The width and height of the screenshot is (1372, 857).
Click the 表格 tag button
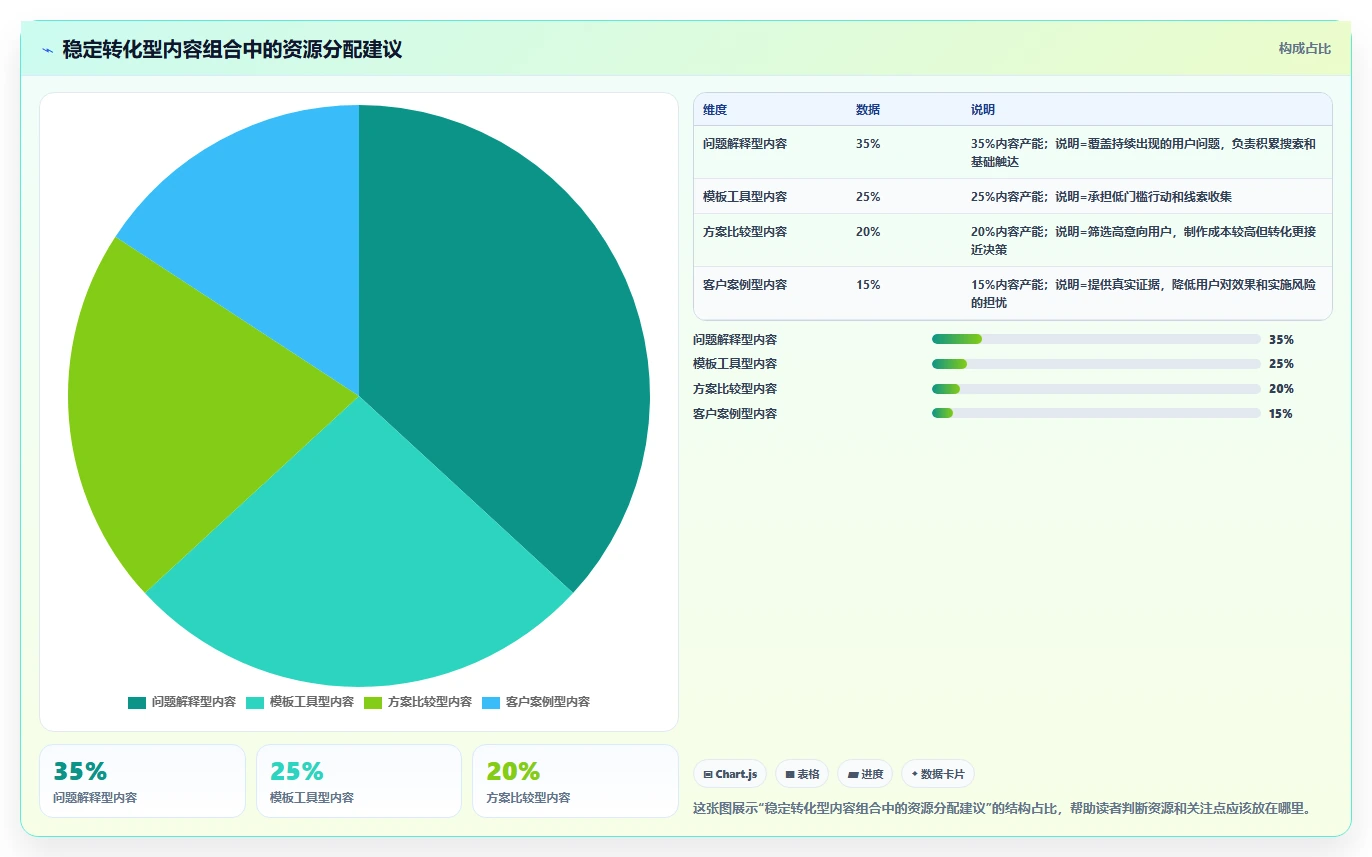click(x=802, y=774)
